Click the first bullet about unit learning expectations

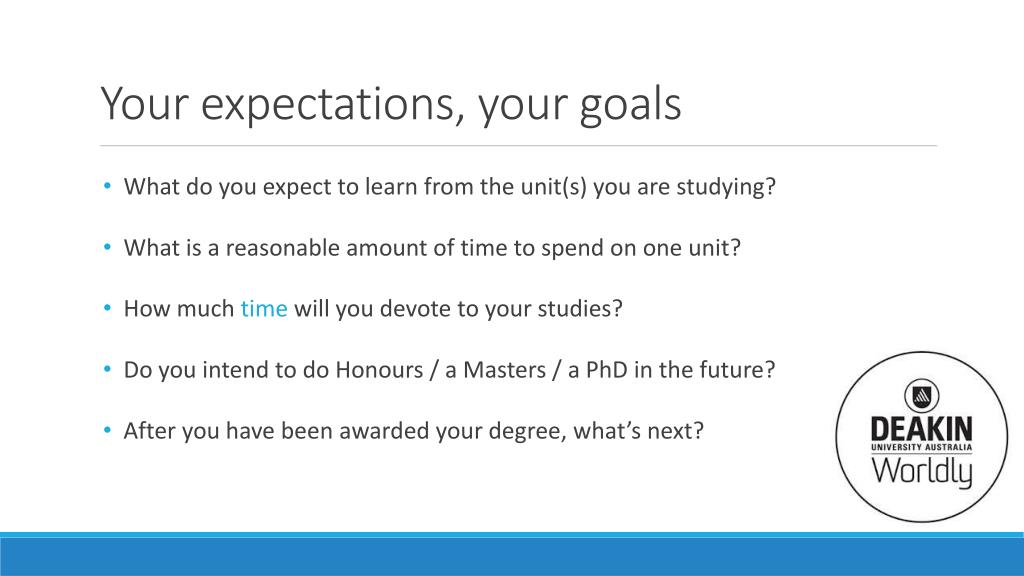[x=449, y=187]
